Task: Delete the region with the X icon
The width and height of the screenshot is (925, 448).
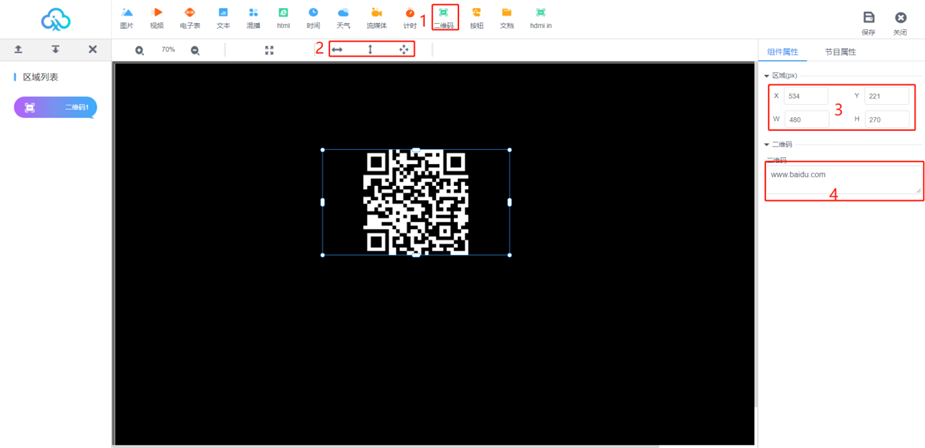Action: pyautogui.click(x=92, y=49)
